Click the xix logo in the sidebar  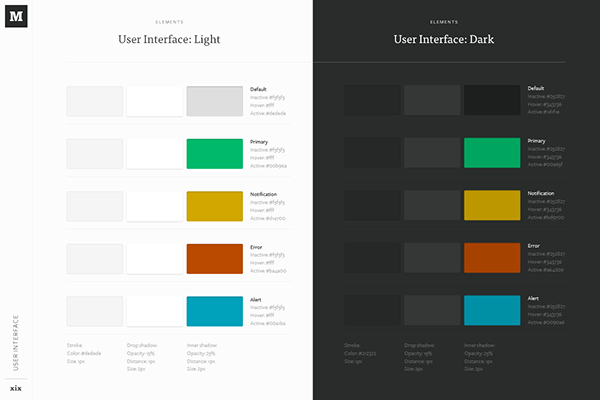[16, 386]
